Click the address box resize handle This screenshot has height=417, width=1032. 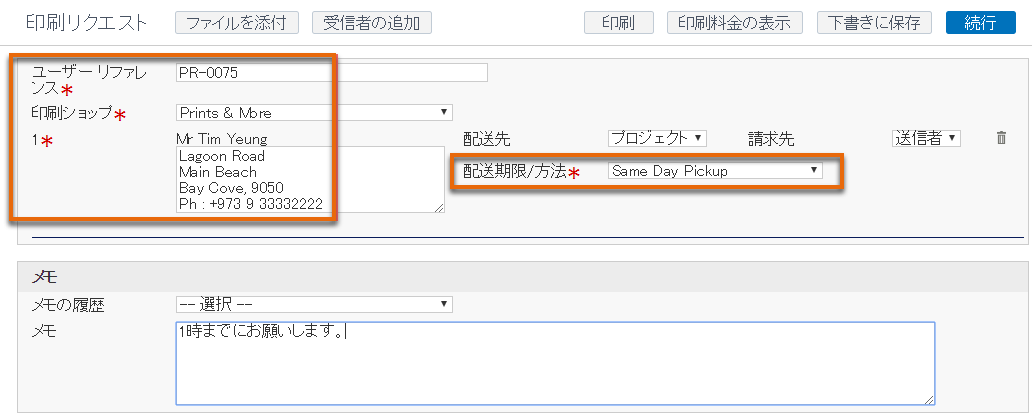click(440, 208)
